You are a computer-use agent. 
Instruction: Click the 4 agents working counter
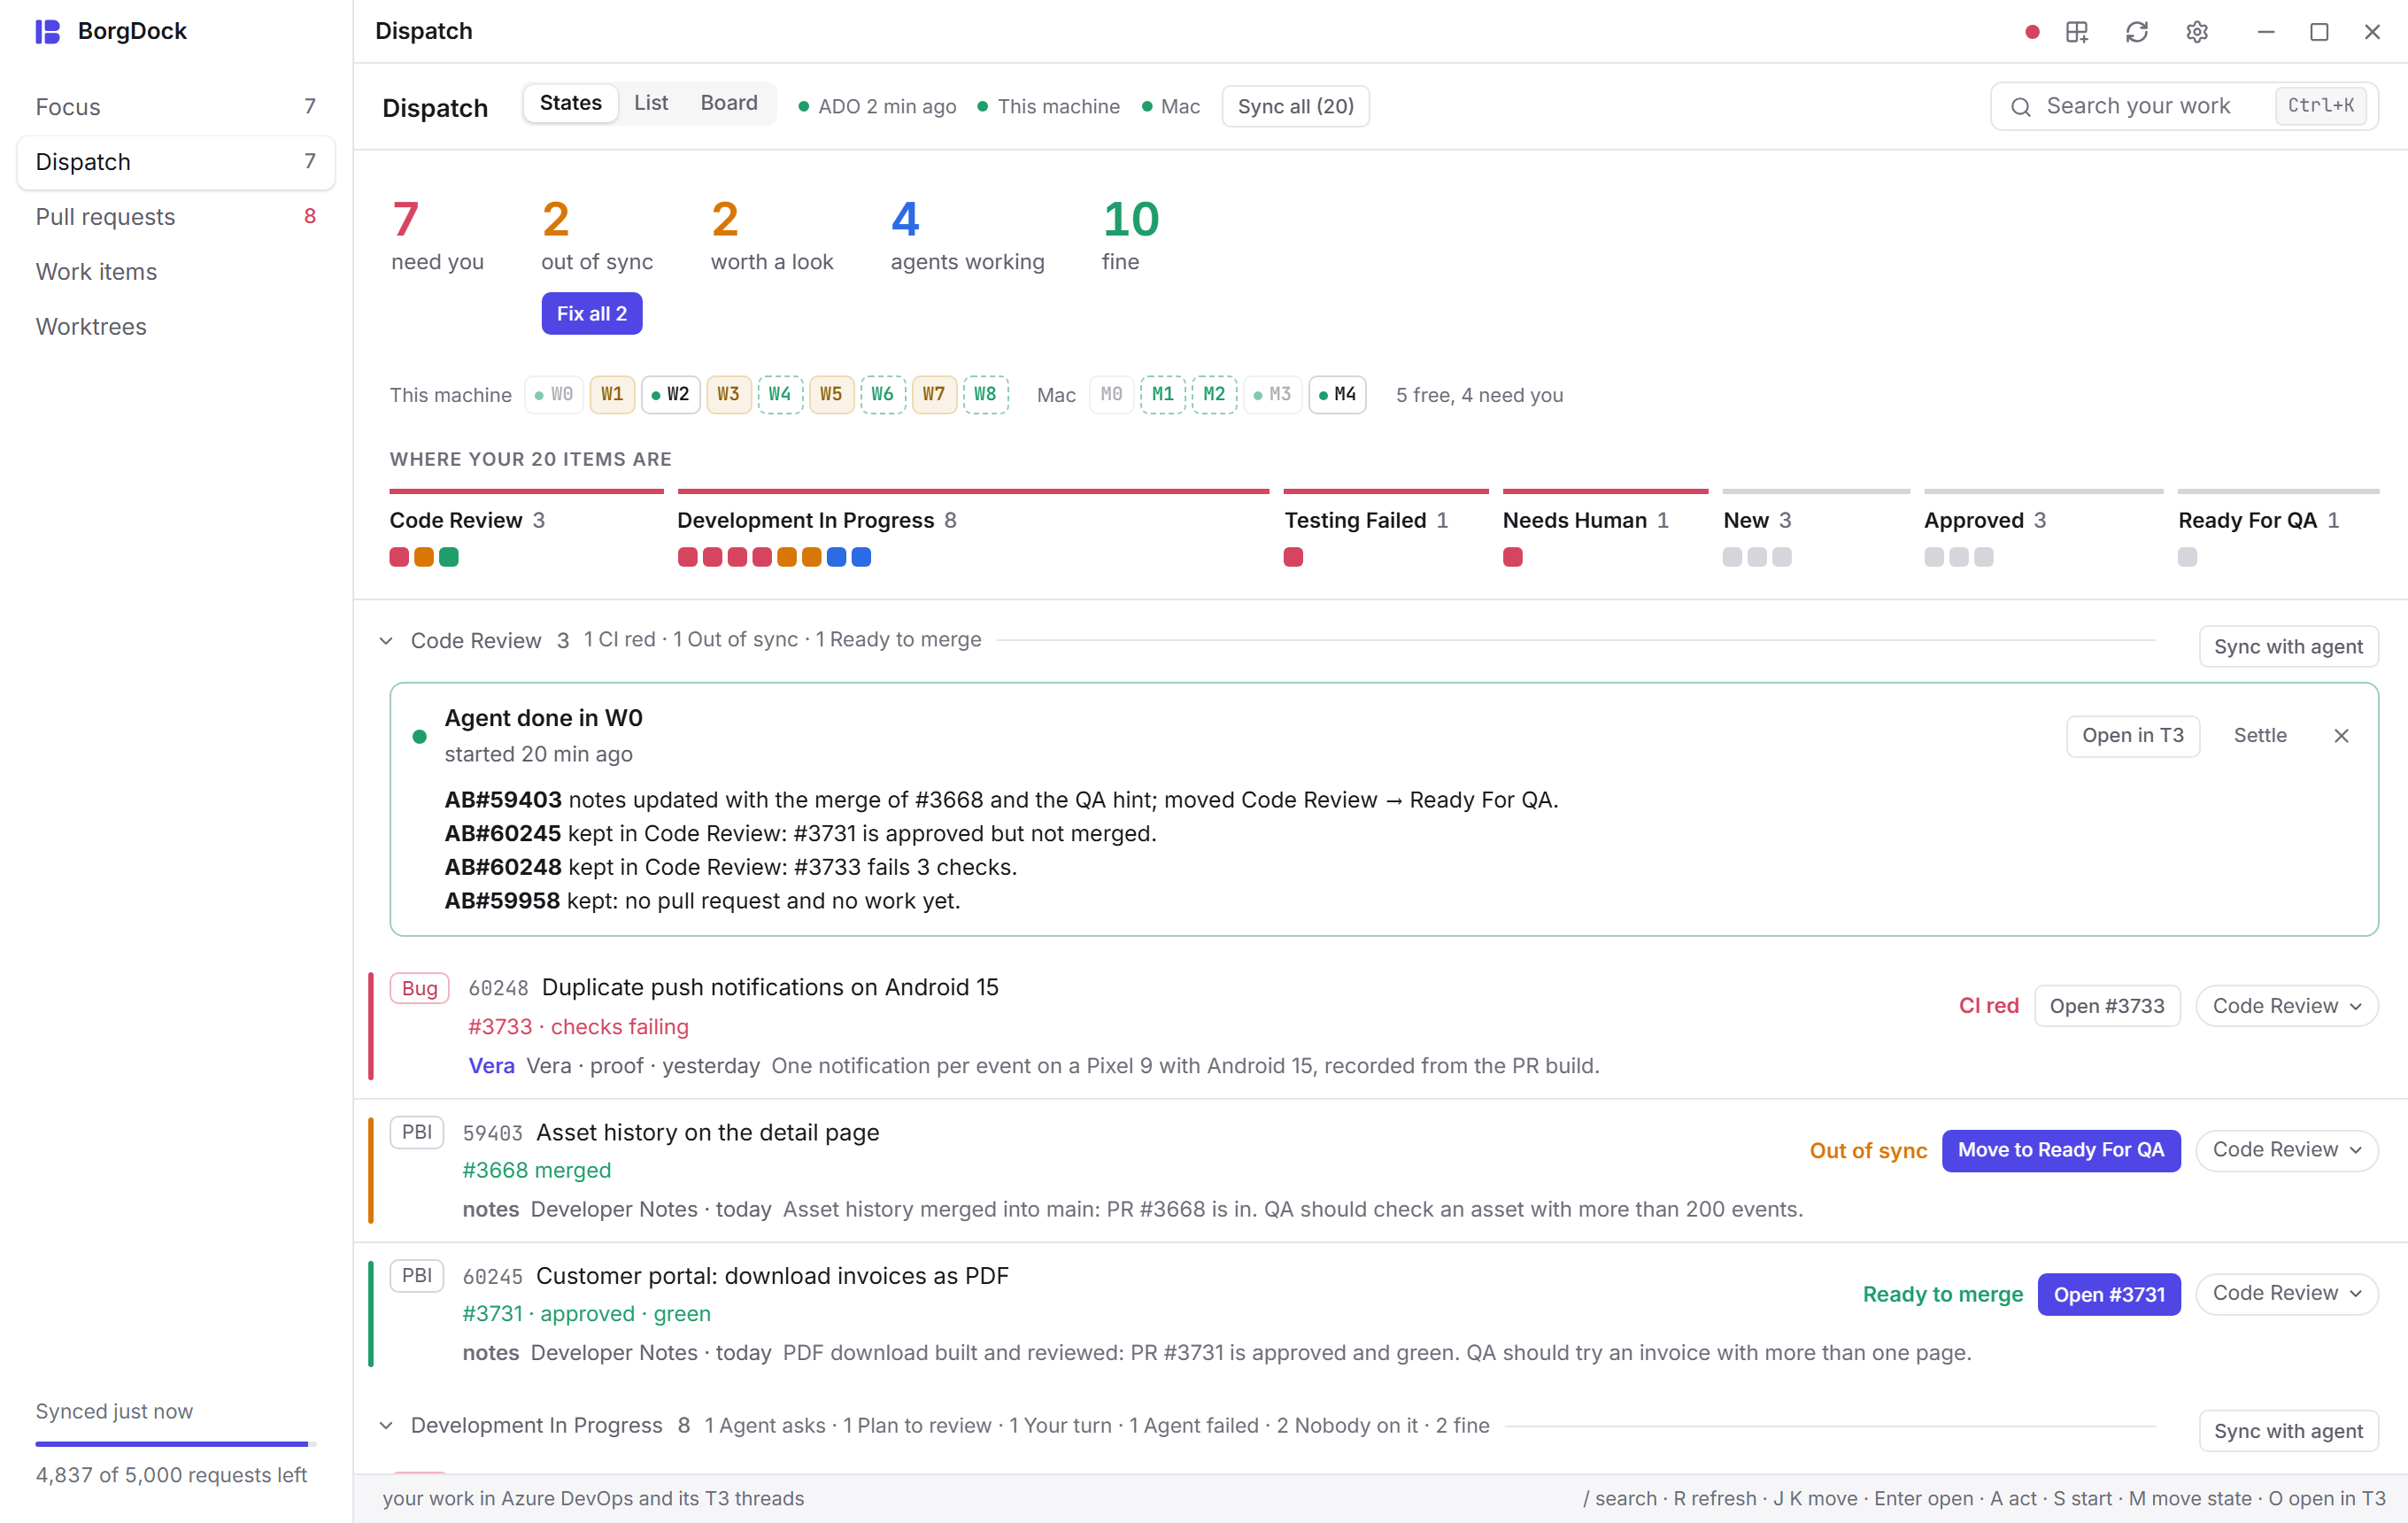tap(967, 235)
